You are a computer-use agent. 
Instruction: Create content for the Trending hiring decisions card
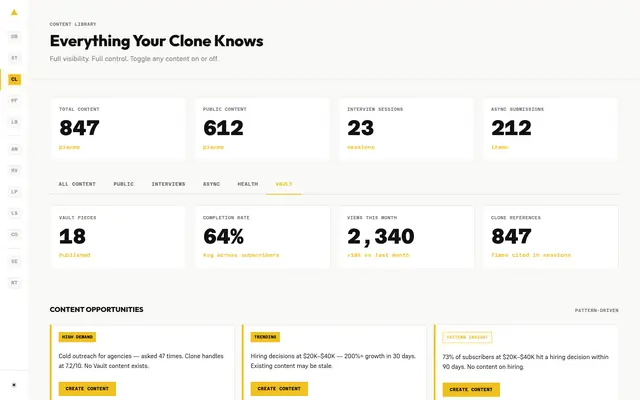point(279,389)
